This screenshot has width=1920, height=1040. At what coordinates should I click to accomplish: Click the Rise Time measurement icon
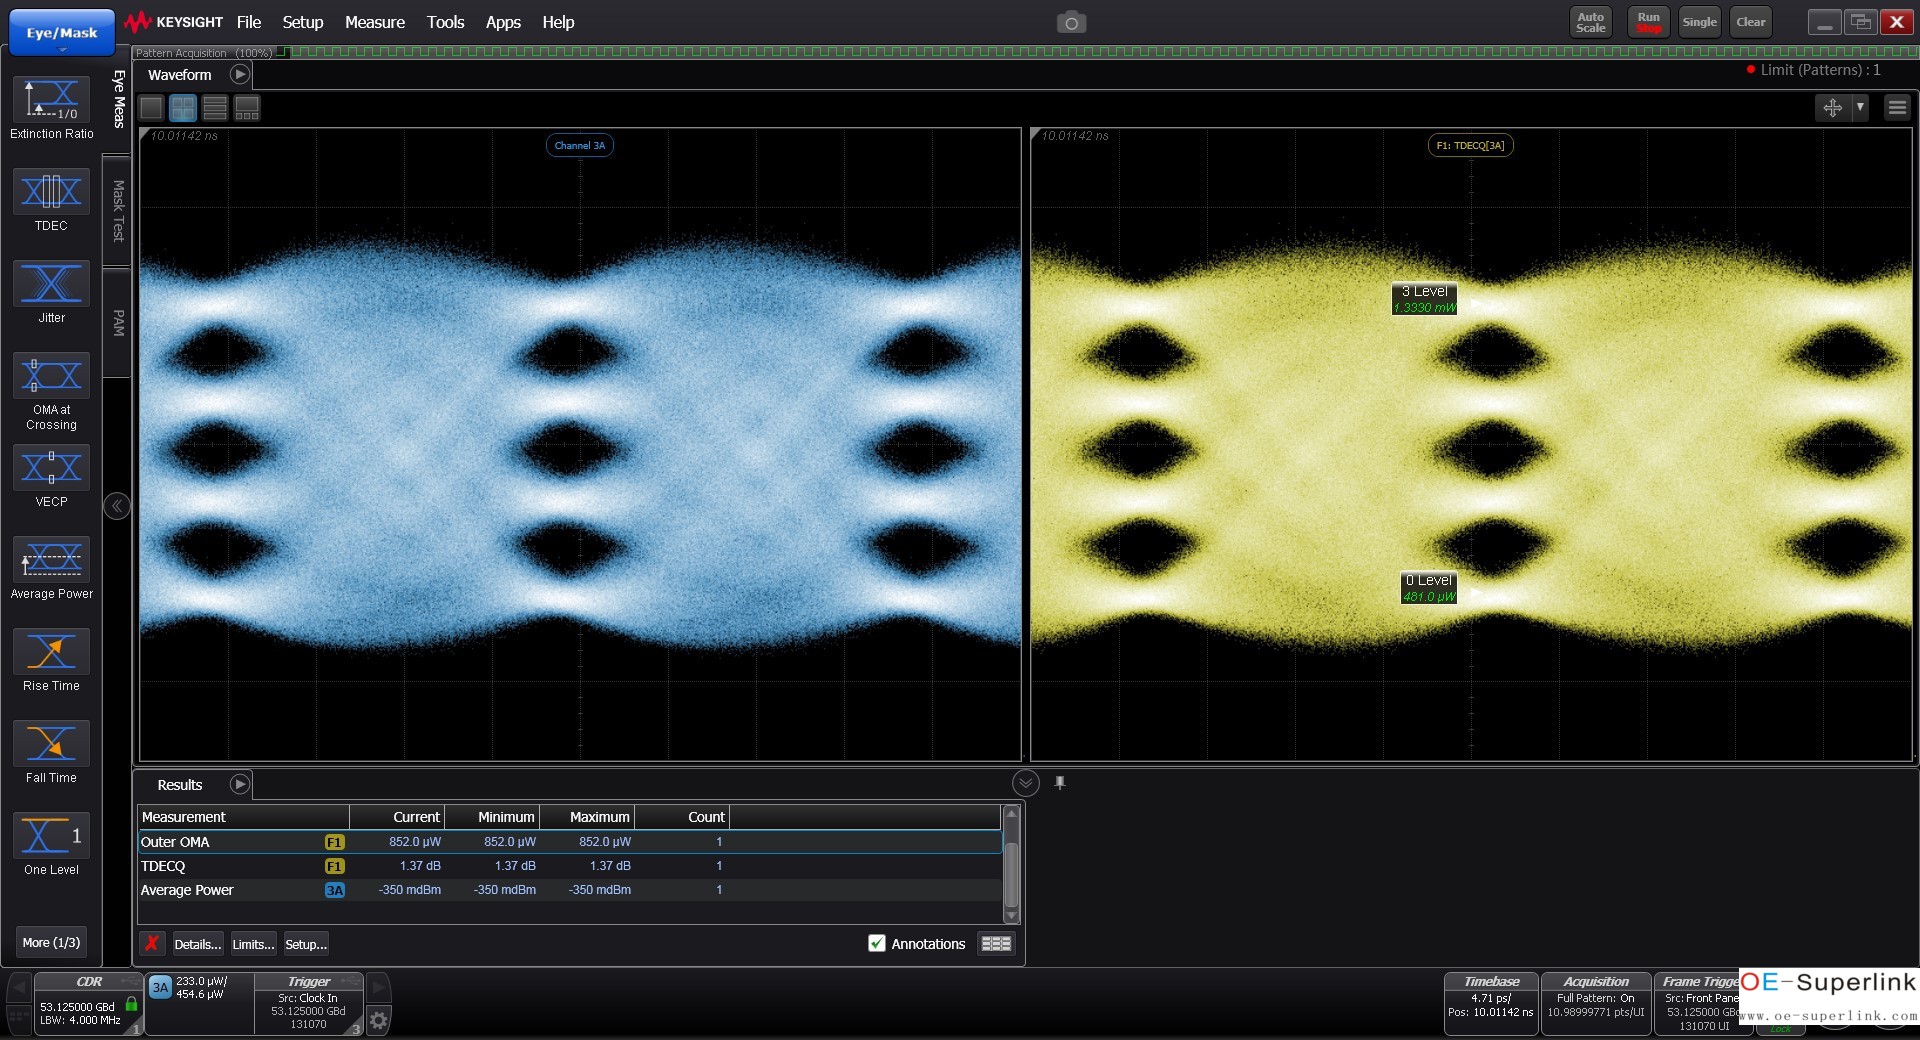[x=51, y=652]
